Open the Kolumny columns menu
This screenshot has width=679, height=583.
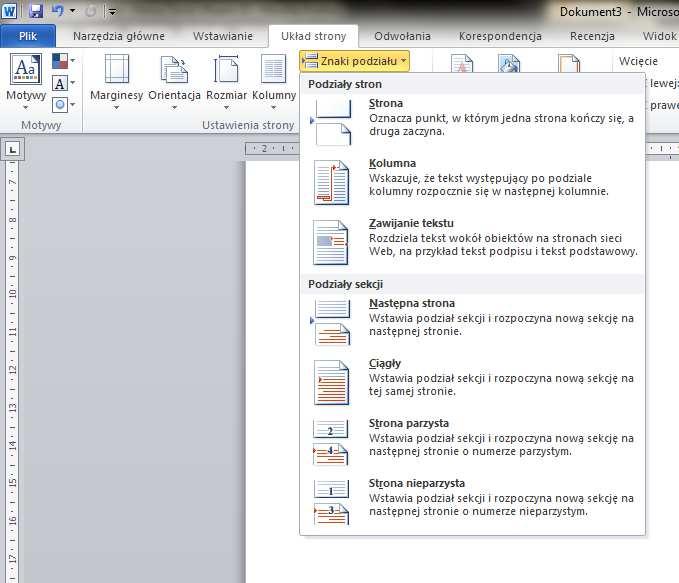tap(274, 81)
